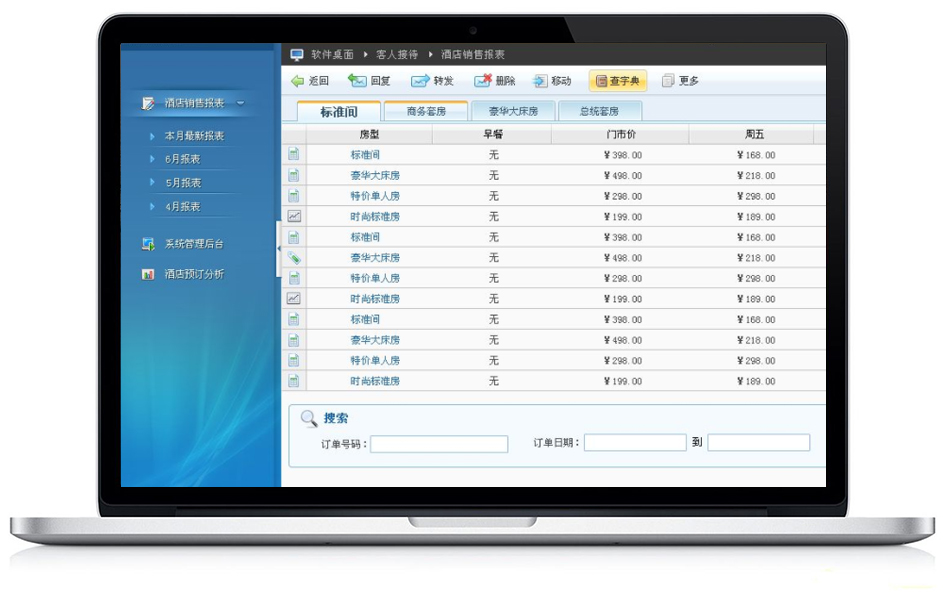
Task: Click the paperclip icon beside second 豪华大床房 row
Action: click(293, 257)
